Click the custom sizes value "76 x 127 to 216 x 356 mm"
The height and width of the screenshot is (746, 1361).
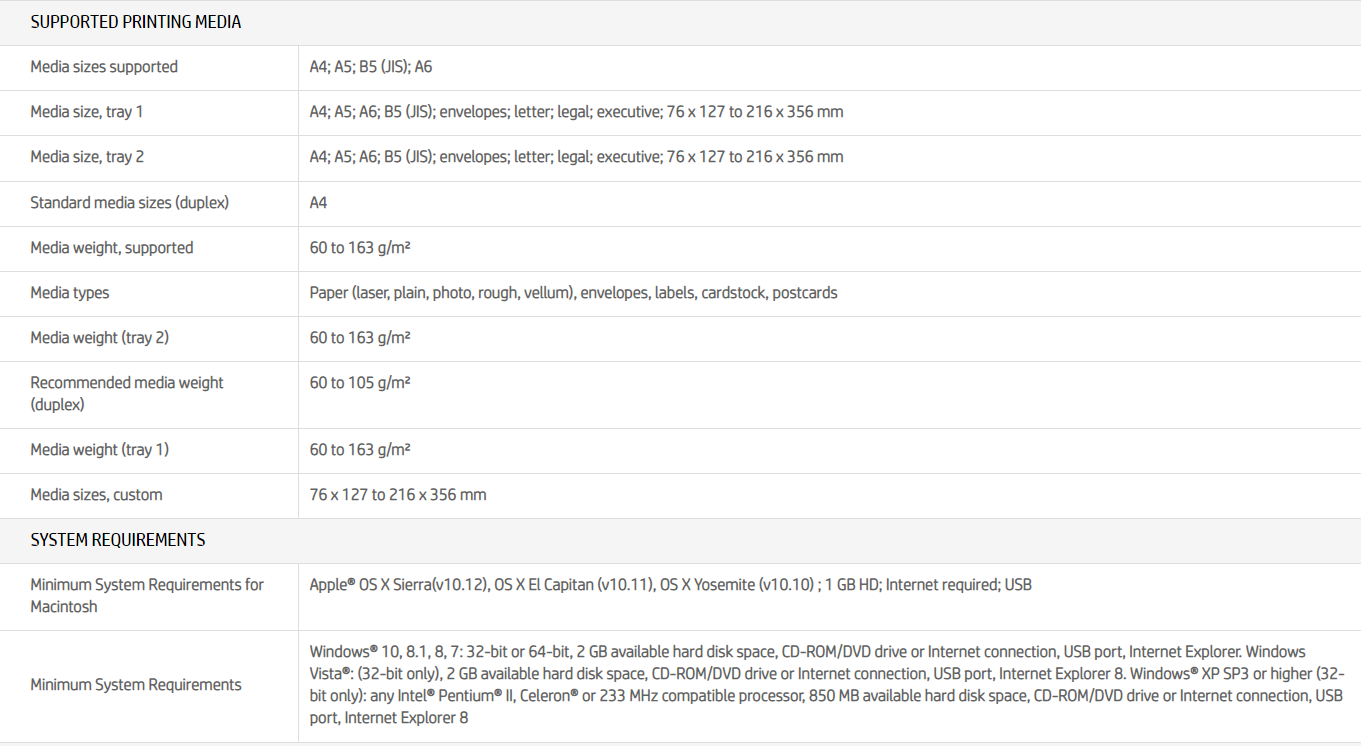point(398,495)
